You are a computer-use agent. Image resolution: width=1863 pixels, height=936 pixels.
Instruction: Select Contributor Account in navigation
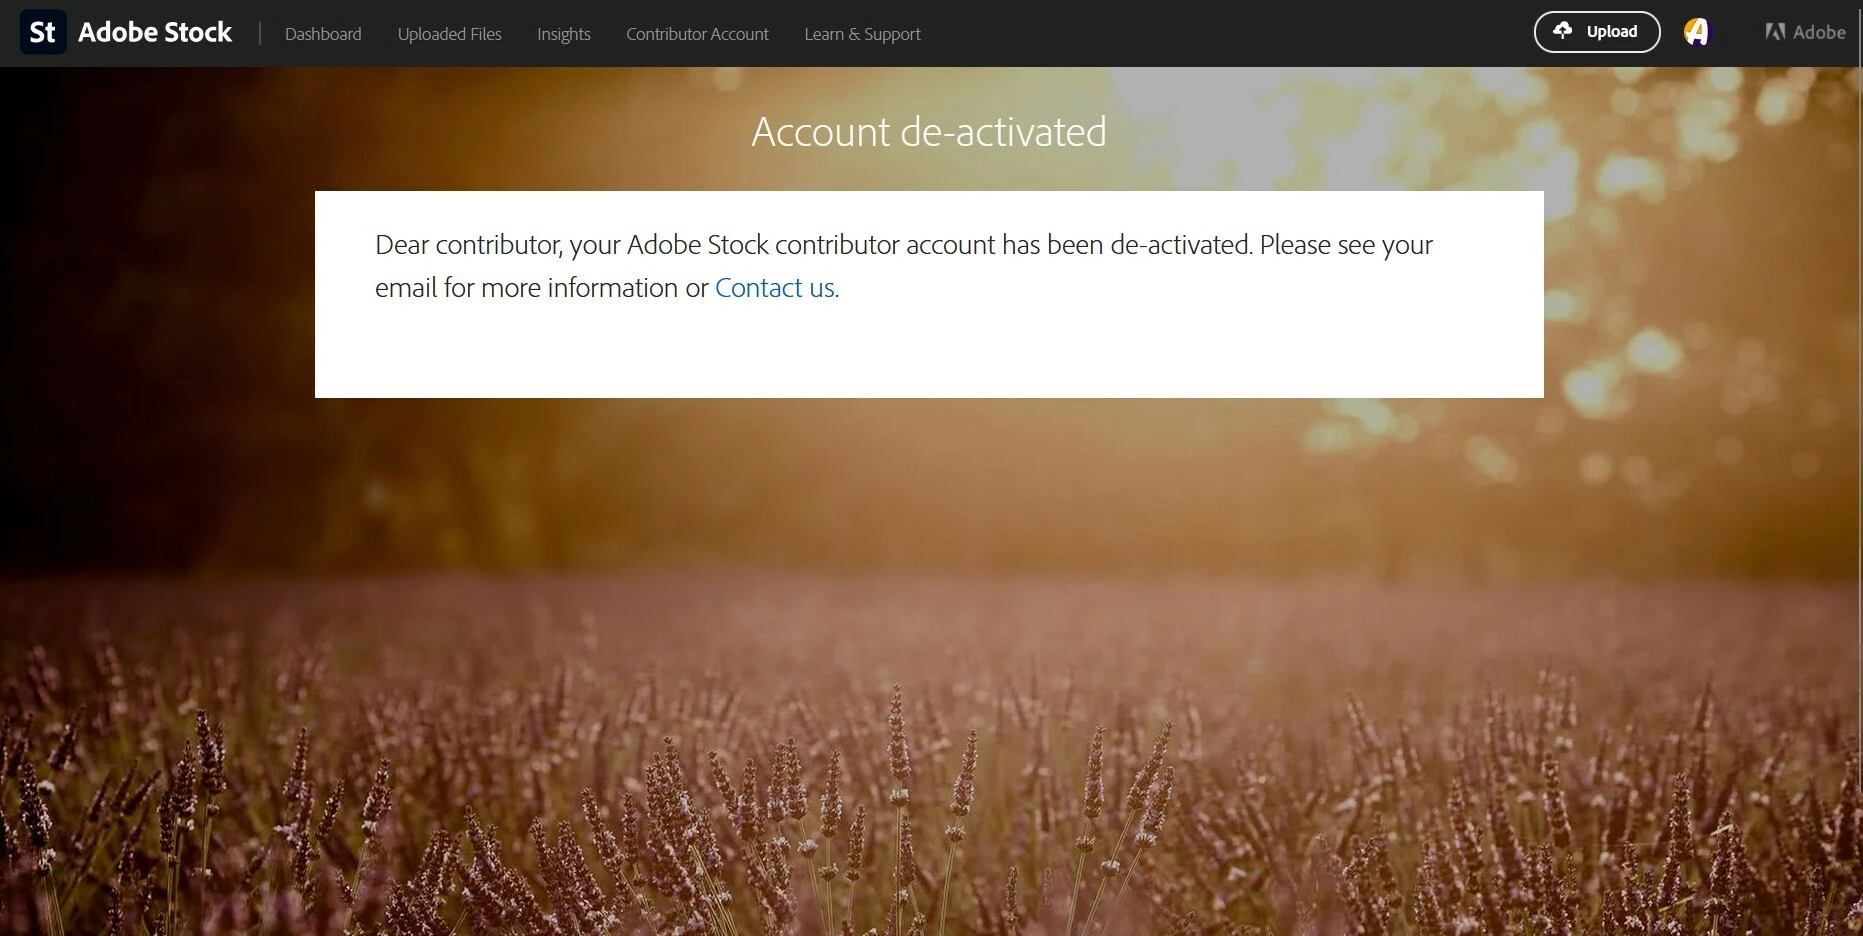click(x=697, y=34)
